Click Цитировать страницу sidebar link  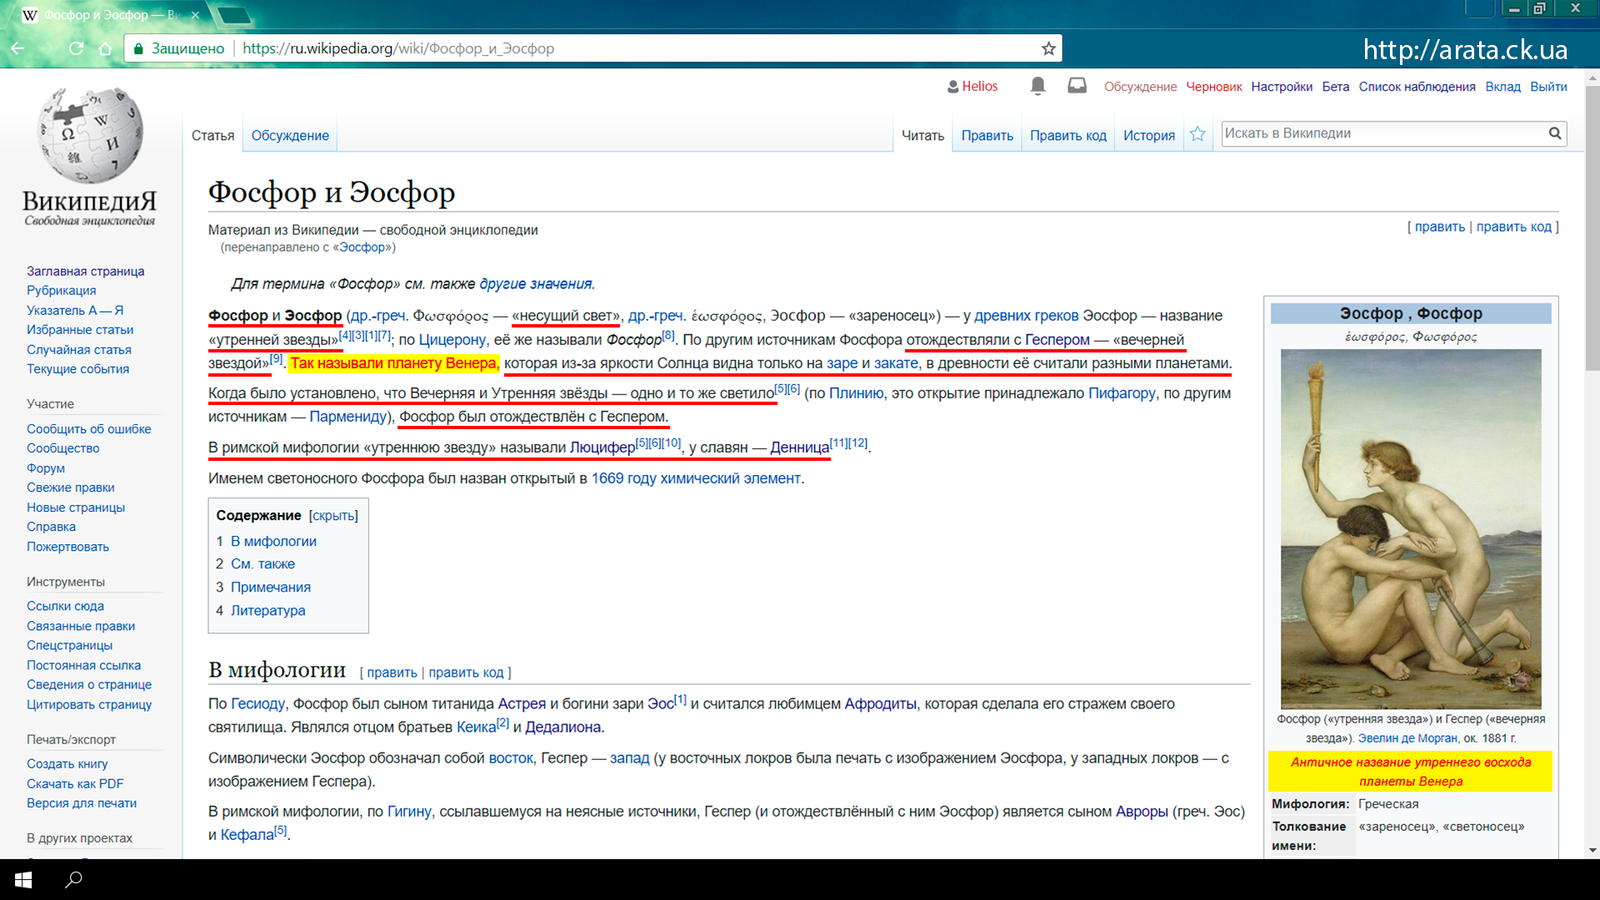coord(89,704)
